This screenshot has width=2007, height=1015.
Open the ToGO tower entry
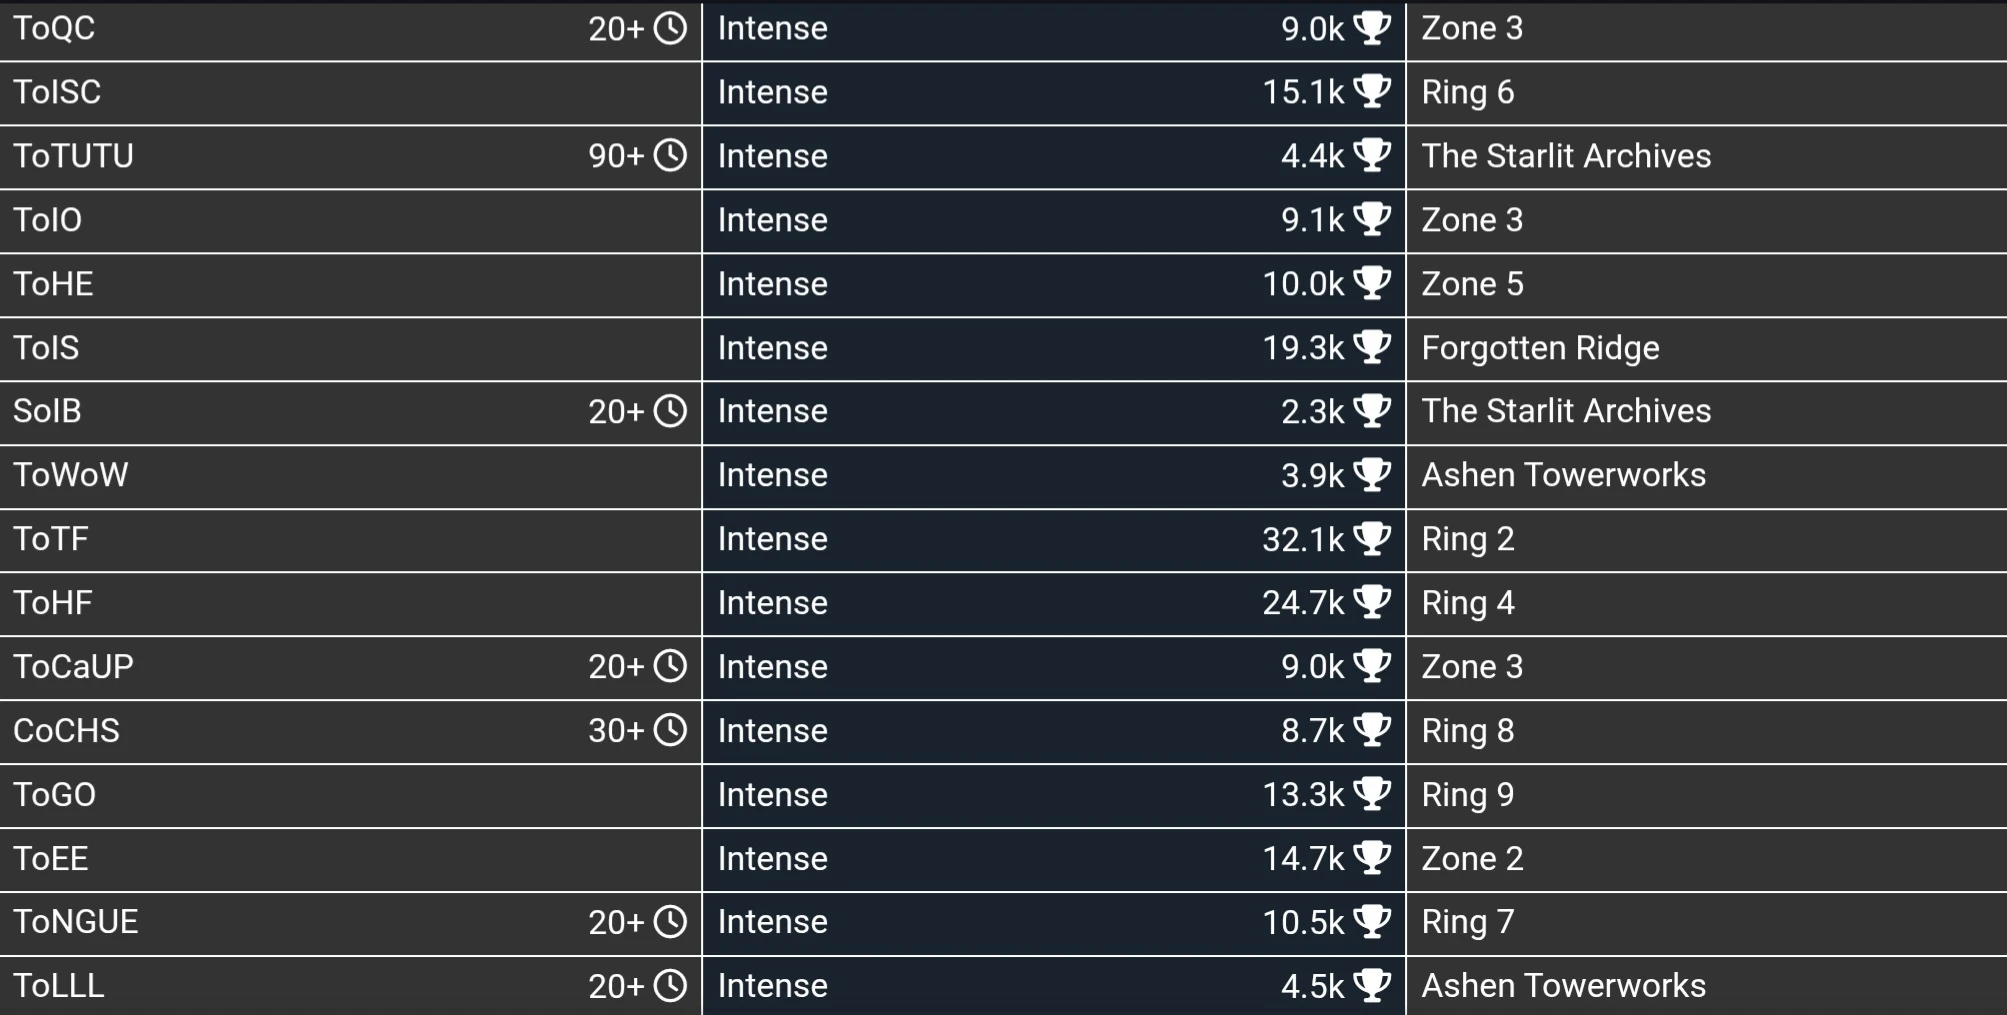point(55,795)
